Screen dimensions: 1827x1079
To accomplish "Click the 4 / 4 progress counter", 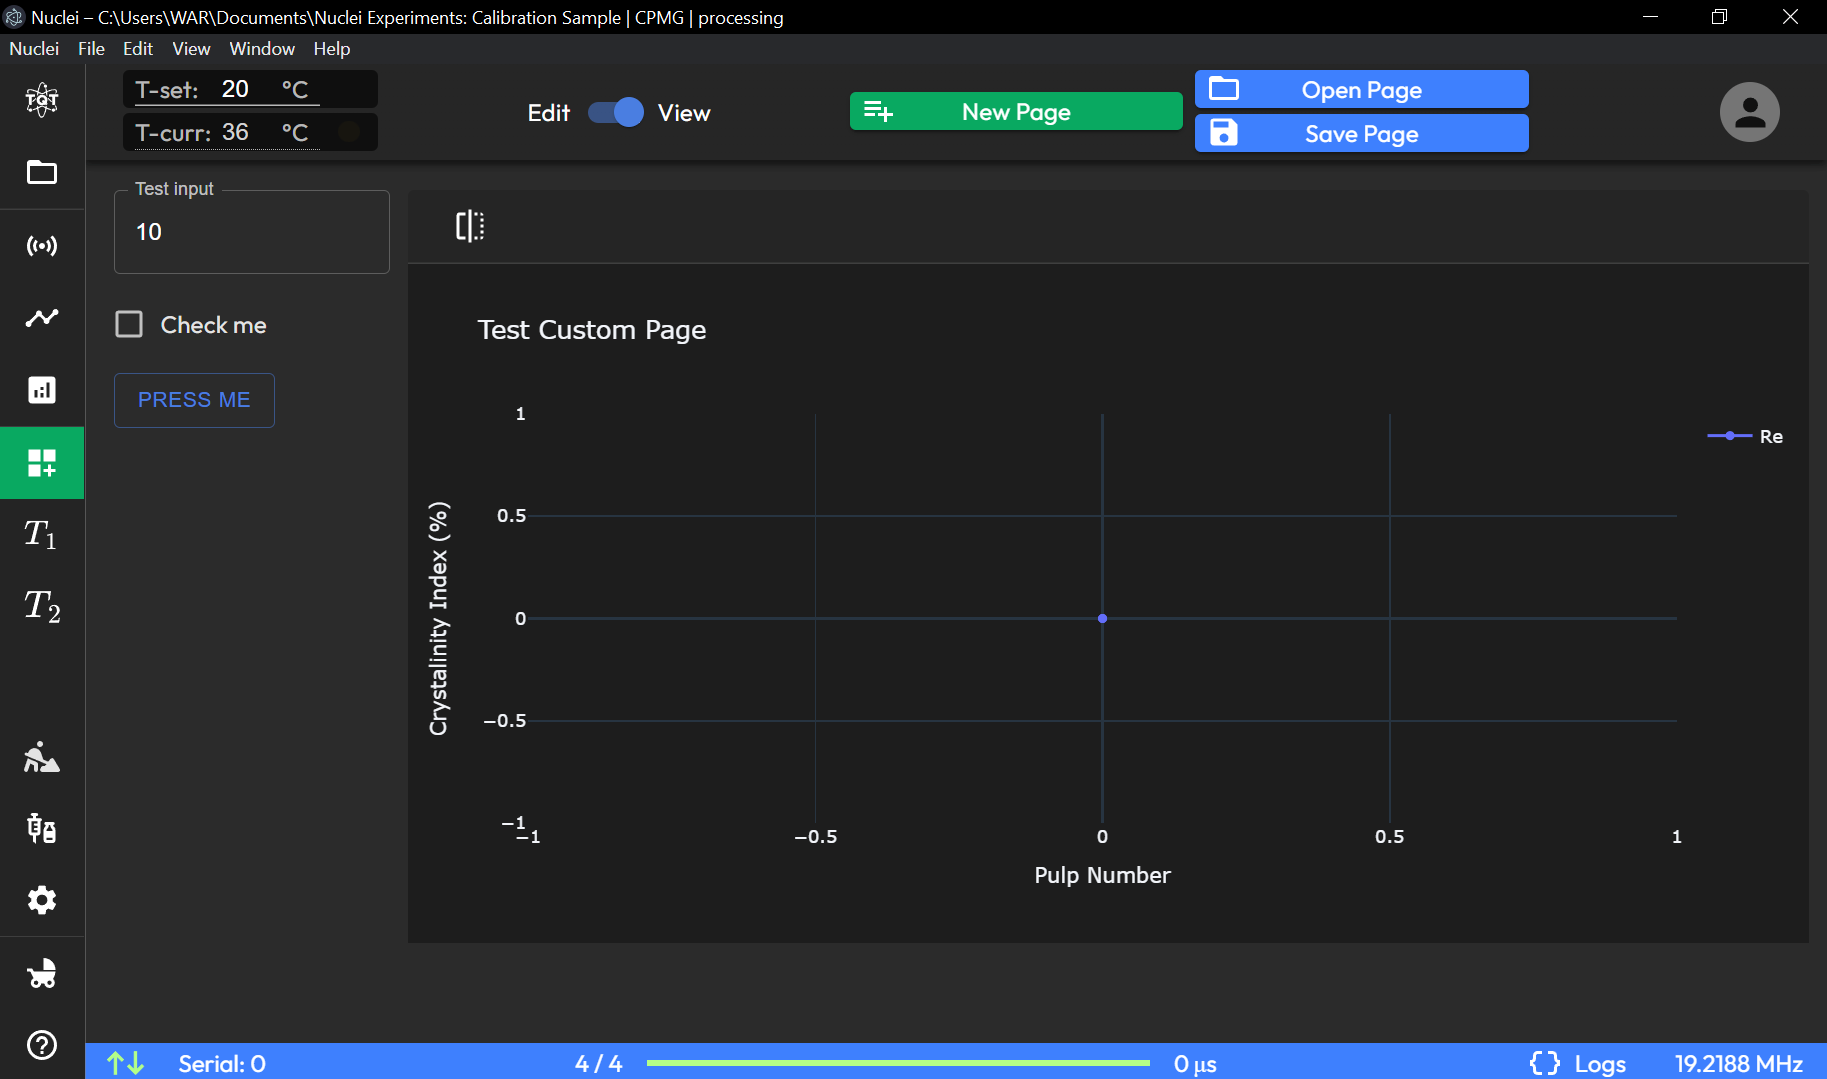I will pyautogui.click(x=598, y=1064).
